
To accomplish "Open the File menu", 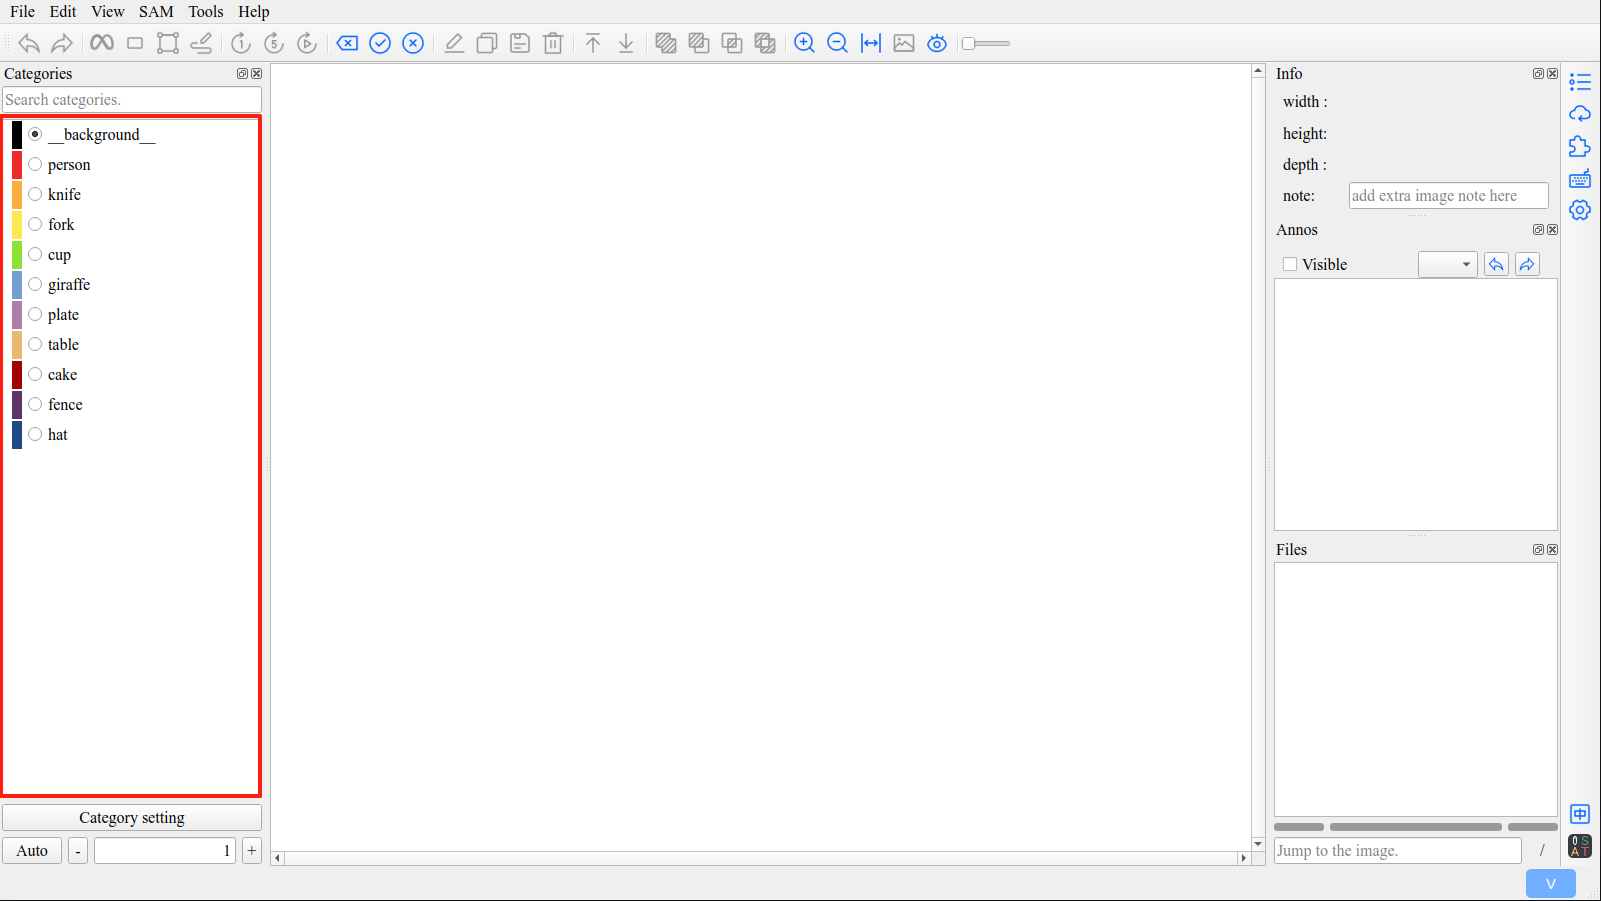I will click(x=22, y=11).
